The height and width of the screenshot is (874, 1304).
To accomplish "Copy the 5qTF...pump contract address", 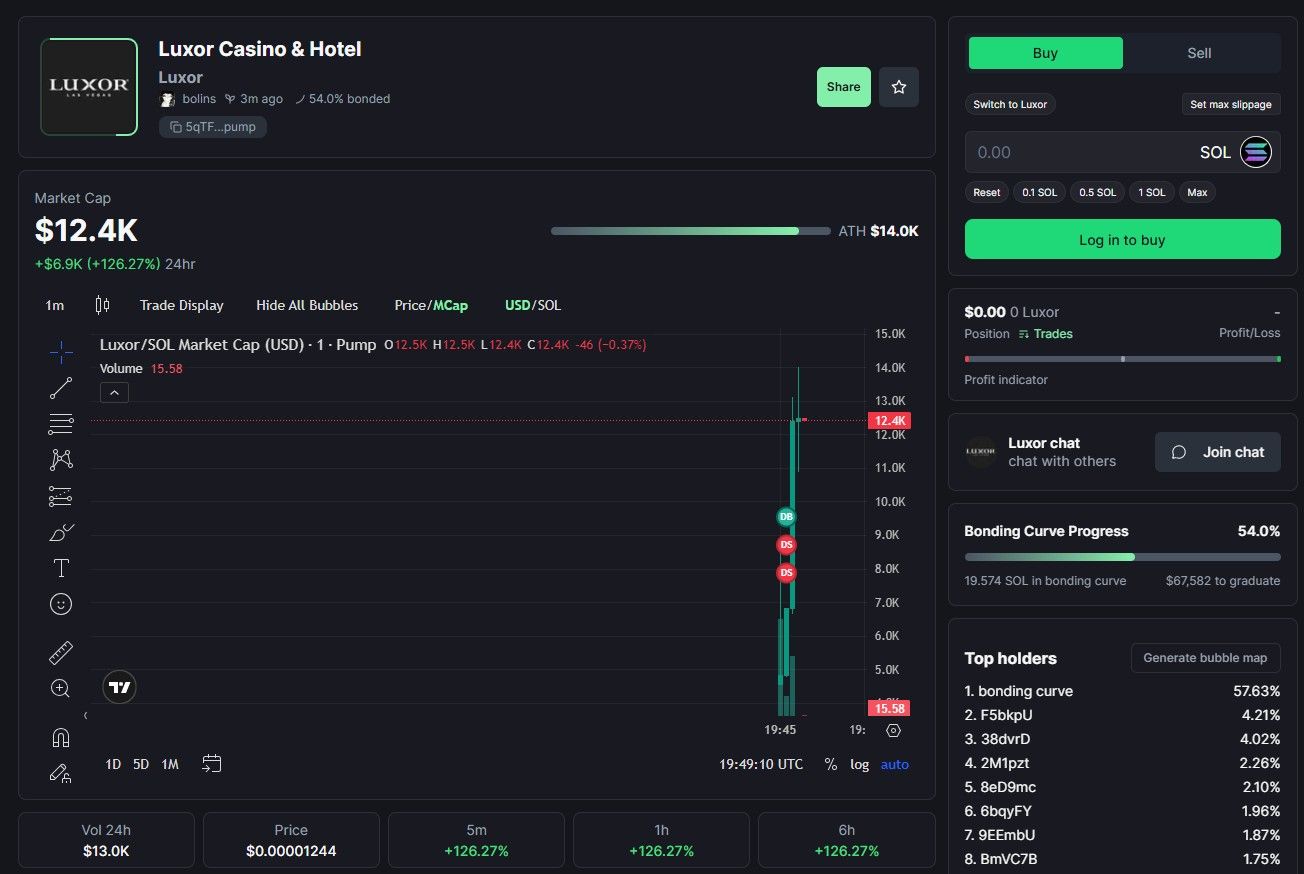I will click(x=213, y=127).
